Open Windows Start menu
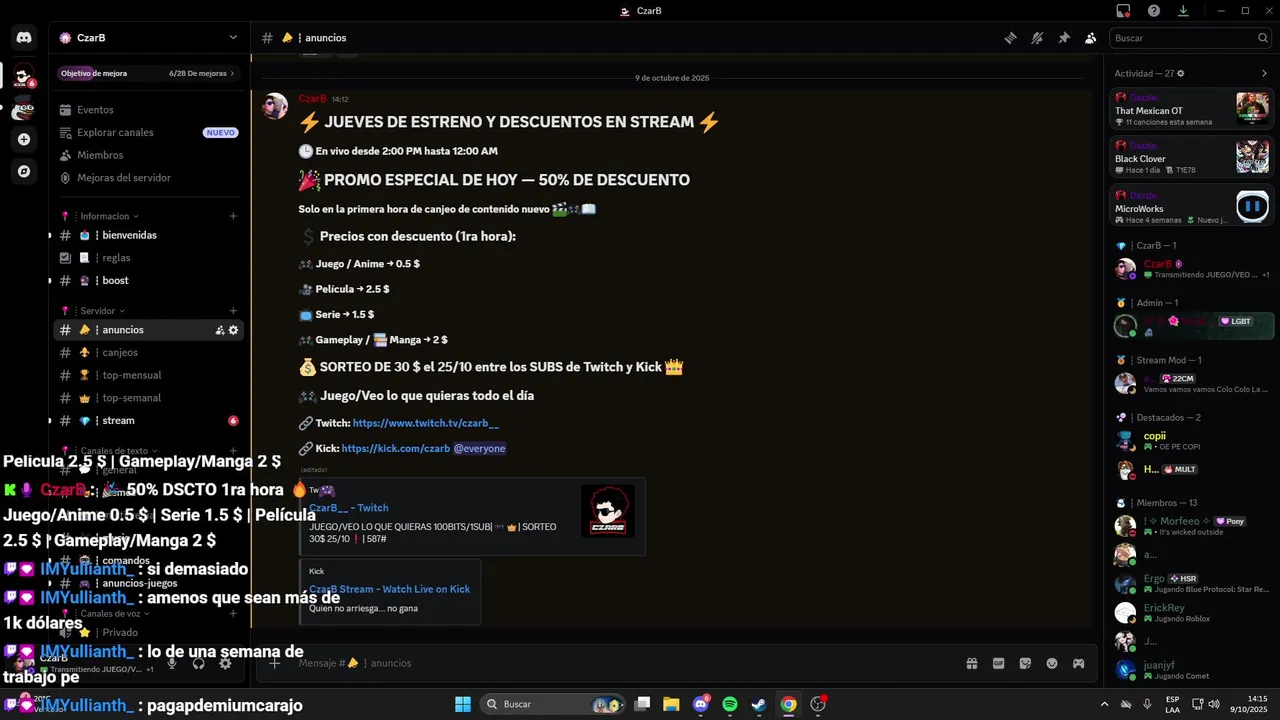This screenshot has height=720, width=1280. click(463, 704)
